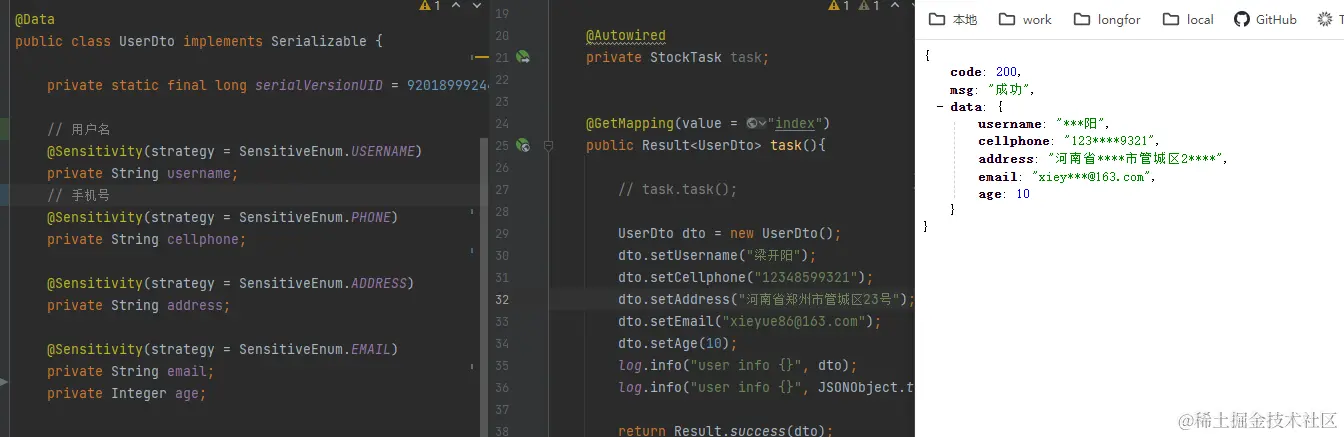Click SensitiveEnum.EMAIL in the annotation
The image size is (1344, 437).
pyautogui.click(x=315, y=349)
